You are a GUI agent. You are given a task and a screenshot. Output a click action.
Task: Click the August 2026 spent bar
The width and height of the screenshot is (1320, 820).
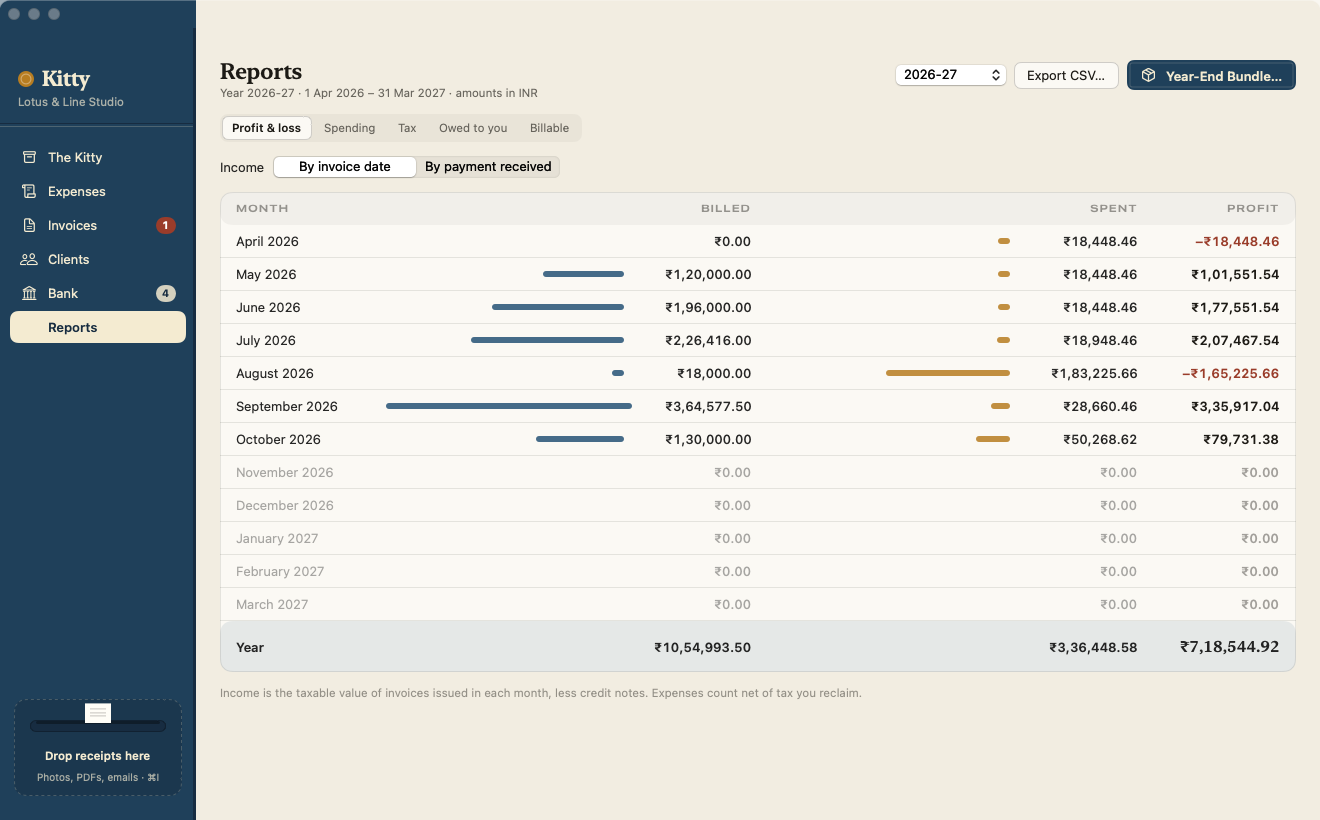pos(948,373)
